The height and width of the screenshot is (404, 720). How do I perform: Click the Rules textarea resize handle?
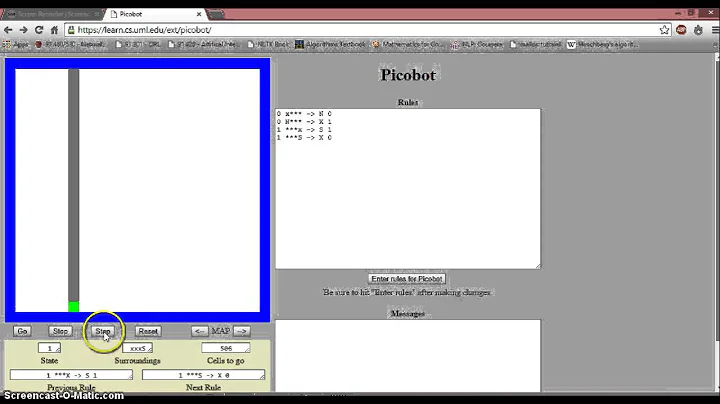538,266
